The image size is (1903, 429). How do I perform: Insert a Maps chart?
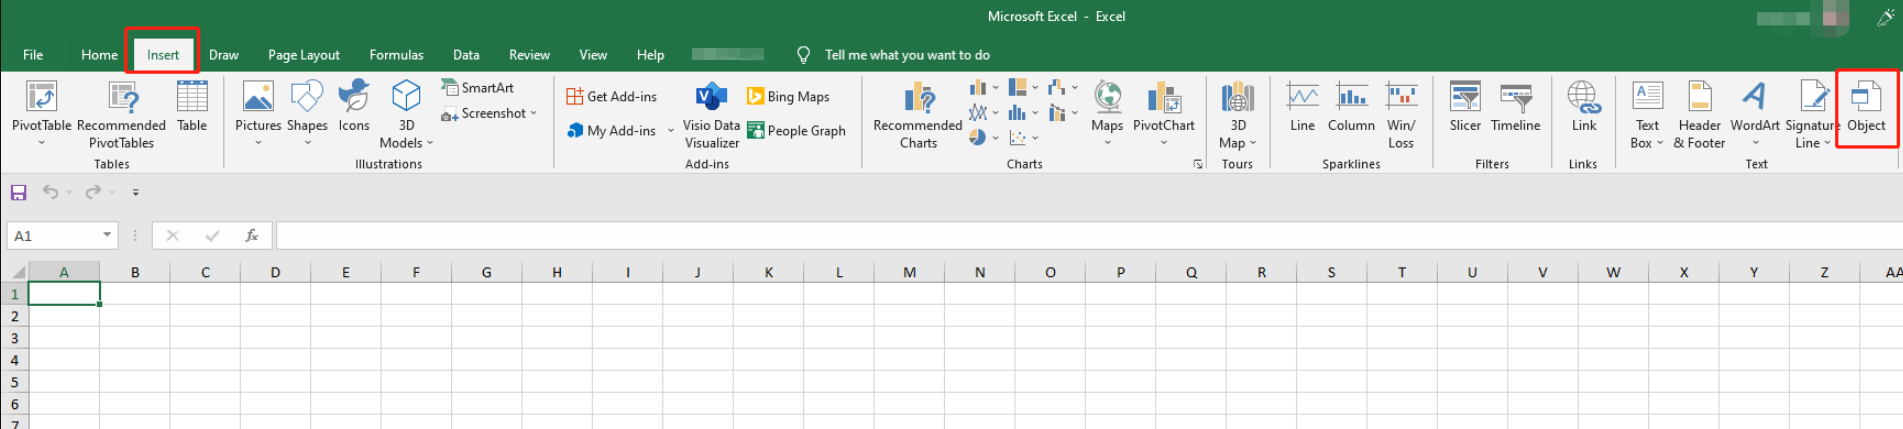[1107, 113]
